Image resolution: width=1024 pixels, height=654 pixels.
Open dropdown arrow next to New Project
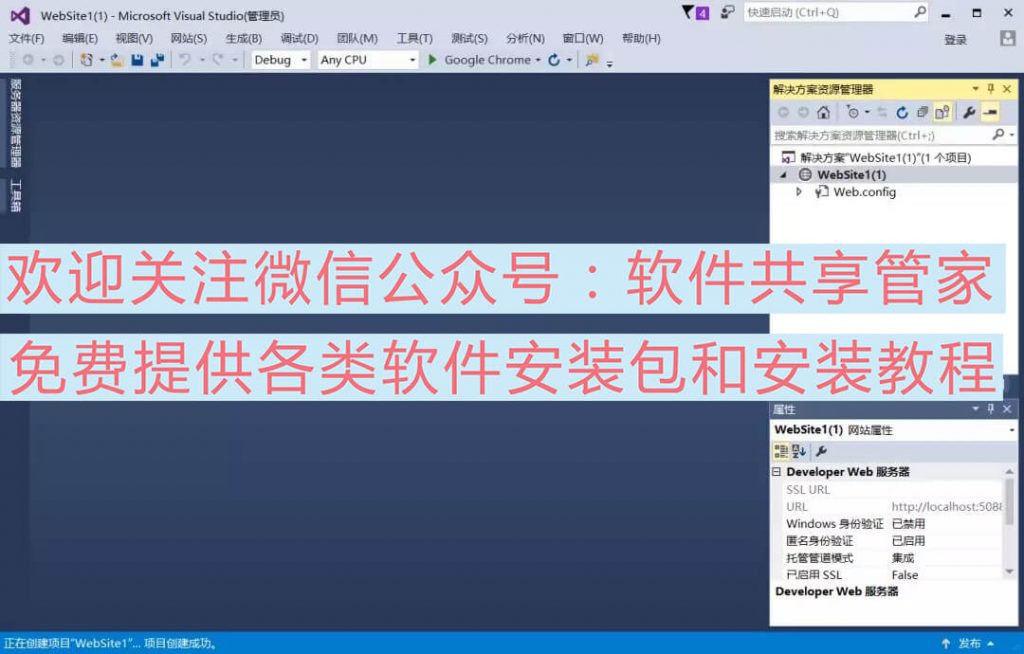[x=102, y=60]
